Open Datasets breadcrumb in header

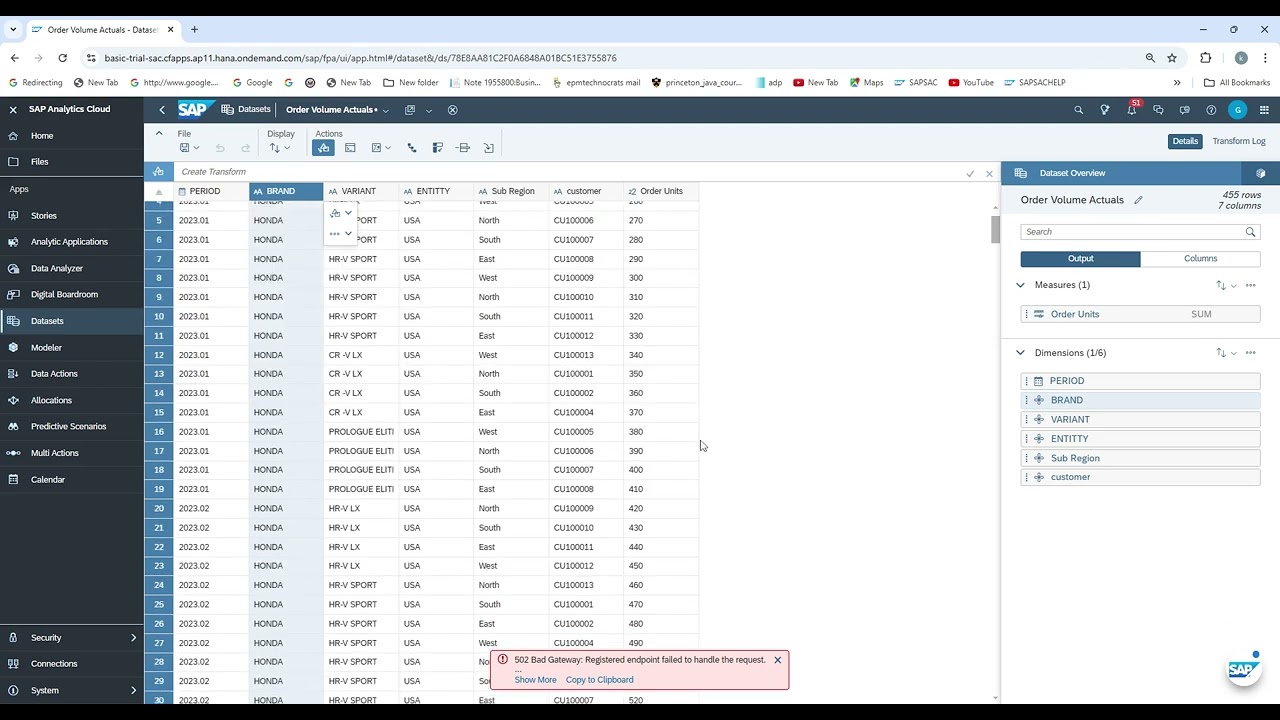246,109
